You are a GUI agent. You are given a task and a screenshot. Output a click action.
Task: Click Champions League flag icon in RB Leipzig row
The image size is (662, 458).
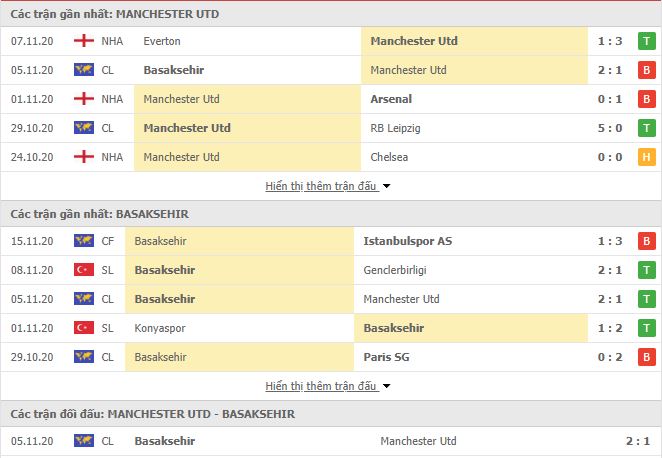click(84, 127)
